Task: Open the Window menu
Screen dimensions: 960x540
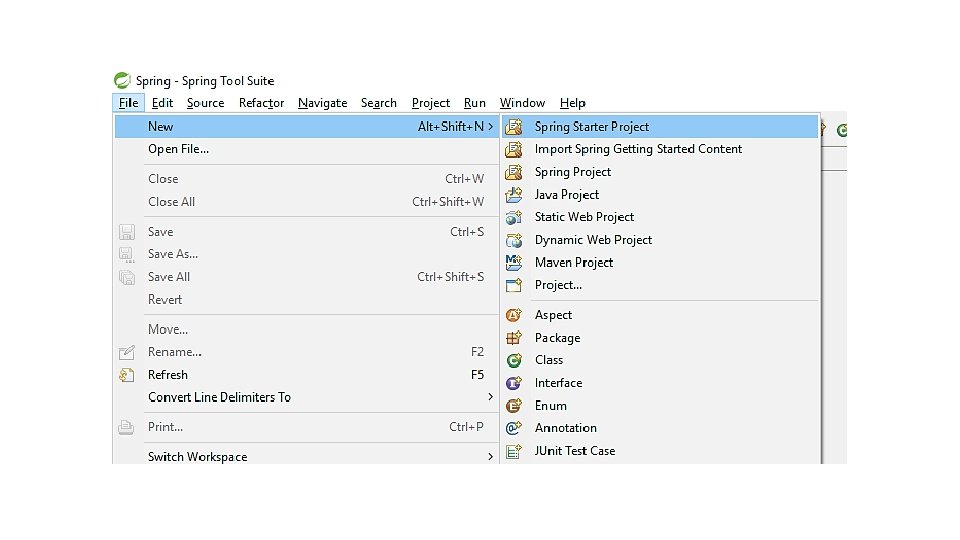Action: [x=522, y=103]
